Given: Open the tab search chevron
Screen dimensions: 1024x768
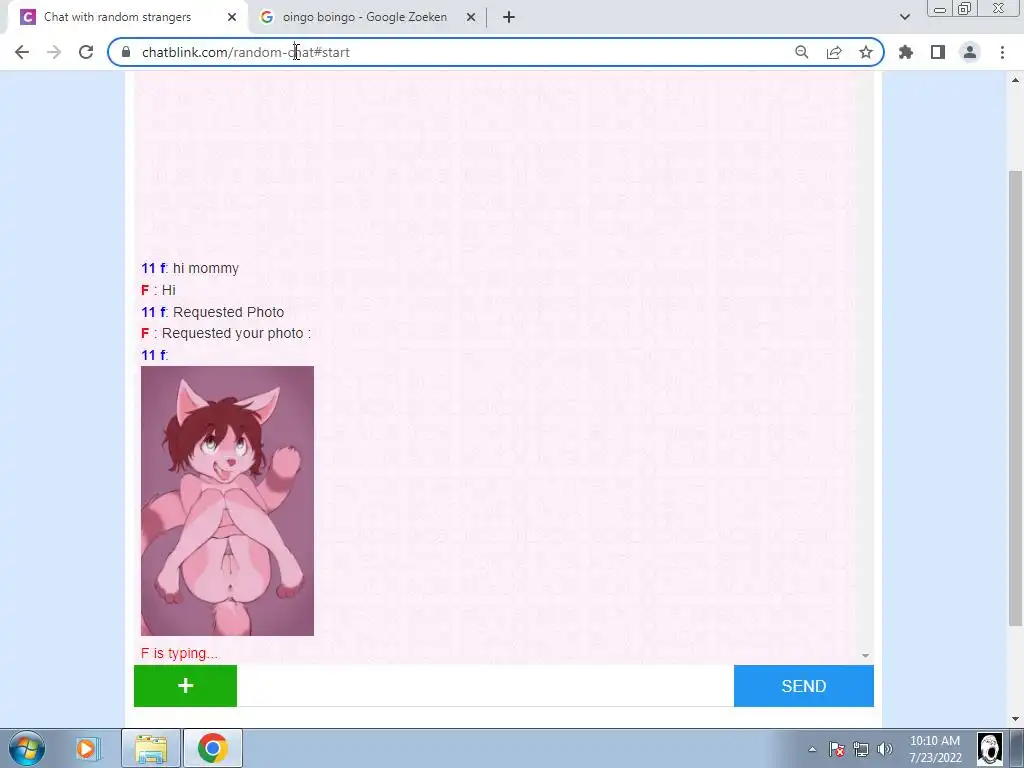Looking at the screenshot, I should pos(904,17).
